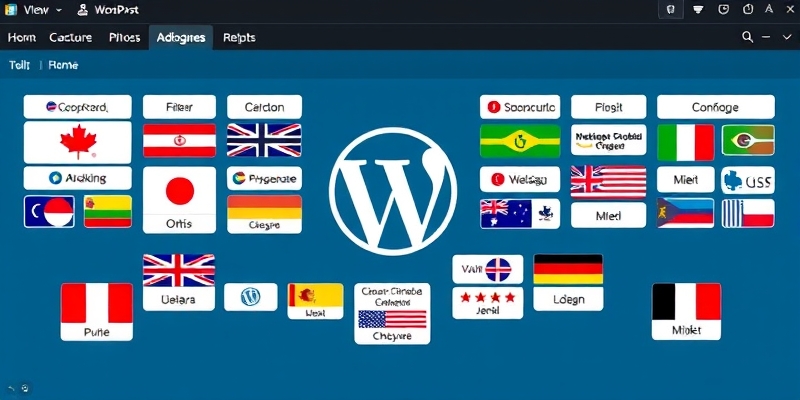The height and width of the screenshot is (400, 800).
Task: Click the Union Jack above Uelara
Action: click(179, 270)
